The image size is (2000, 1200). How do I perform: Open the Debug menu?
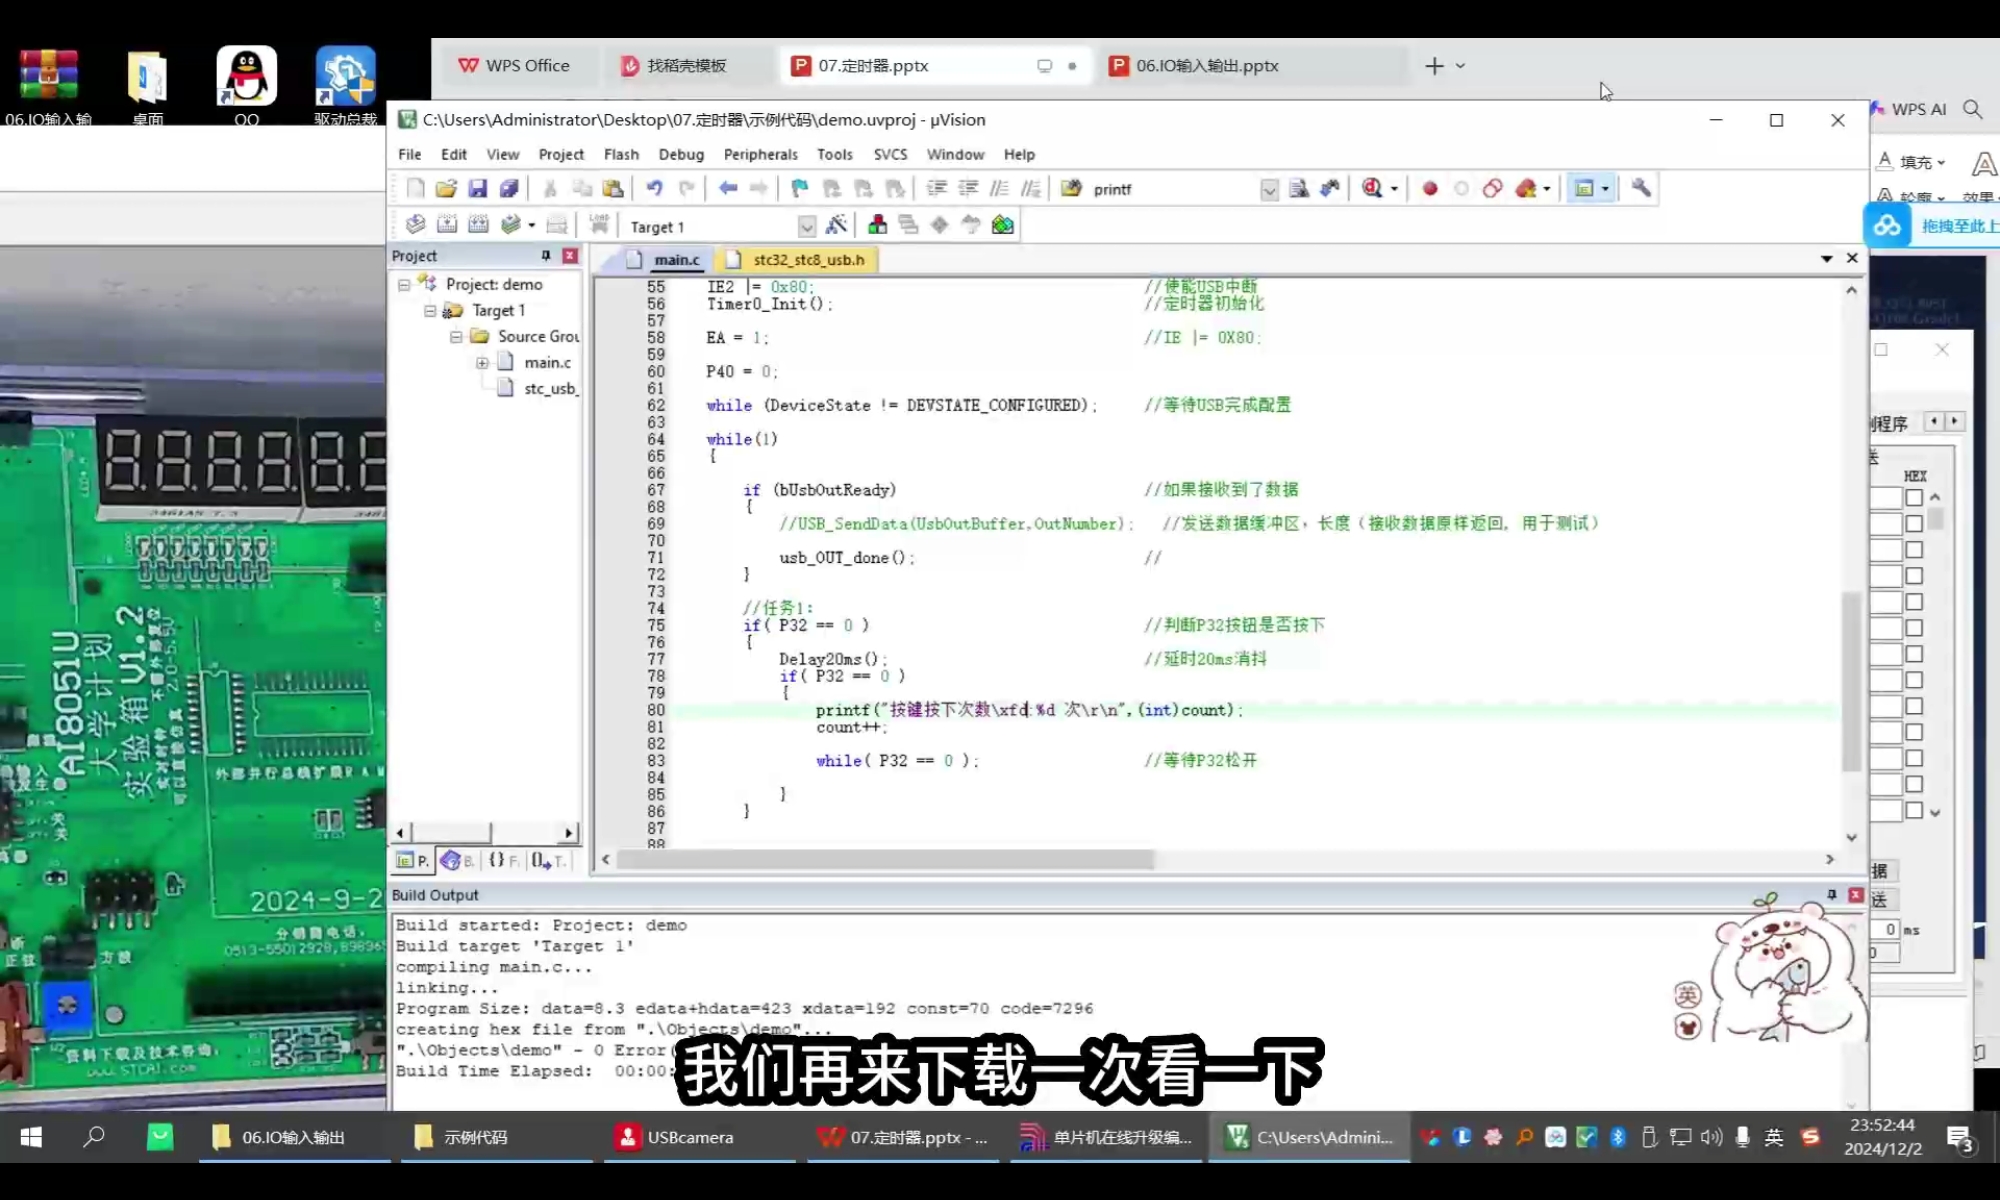tap(681, 154)
